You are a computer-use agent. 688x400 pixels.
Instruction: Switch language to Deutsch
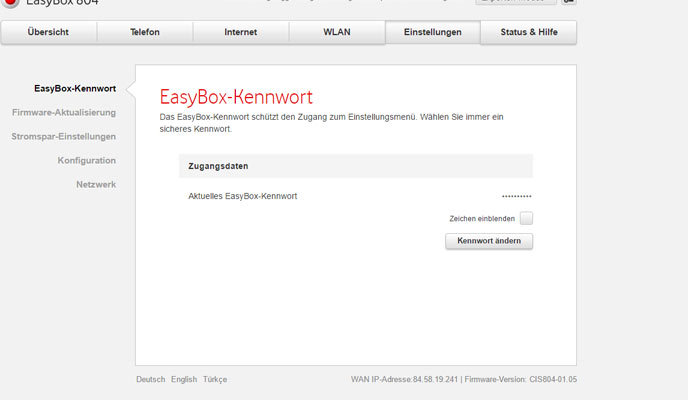tap(150, 380)
